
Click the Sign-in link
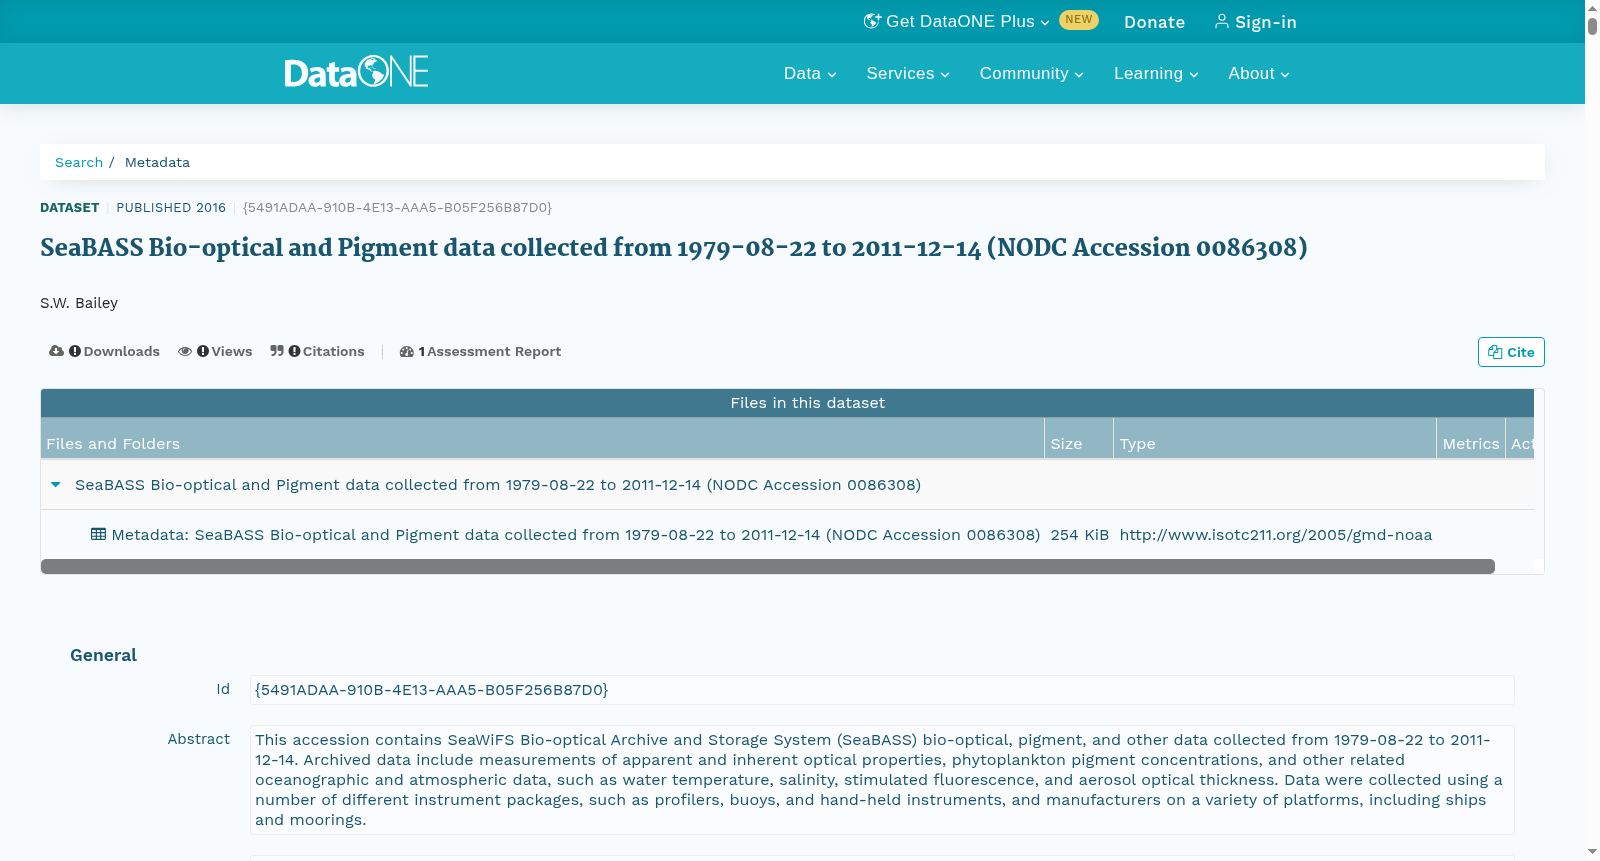click(1255, 22)
